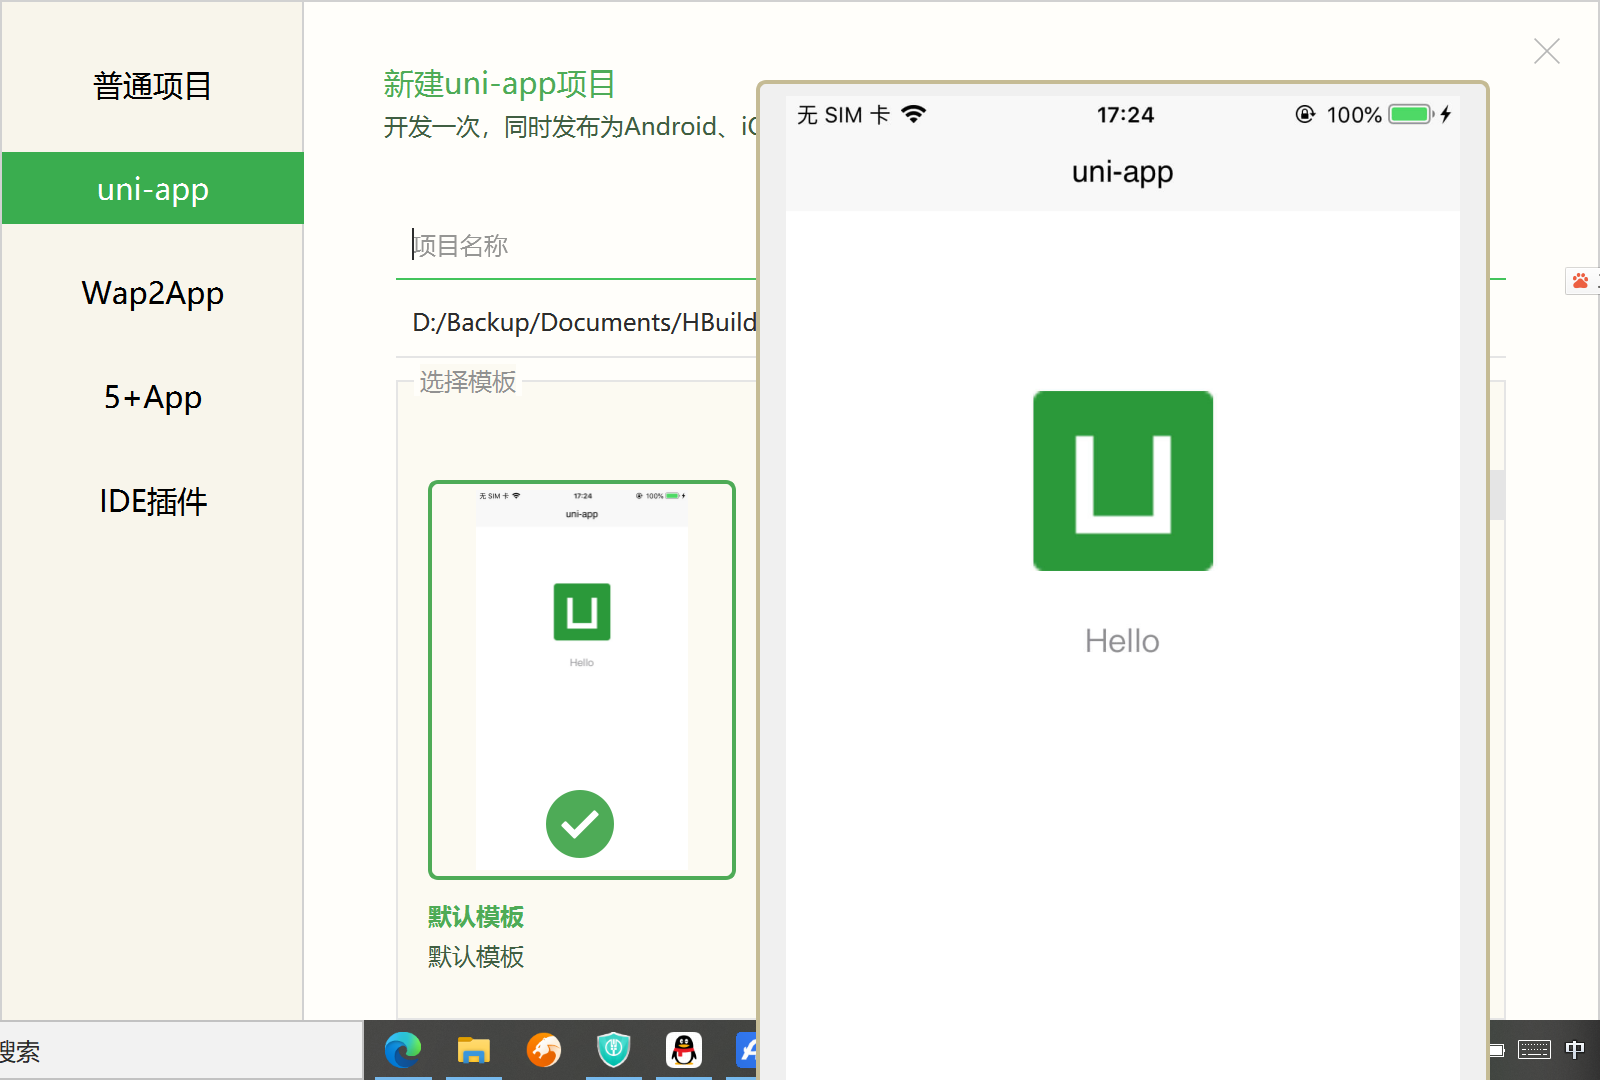The width and height of the screenshot is (1600, 1080).
Task: Click the 17:24 time in preview
Action: pos(1125,115)
